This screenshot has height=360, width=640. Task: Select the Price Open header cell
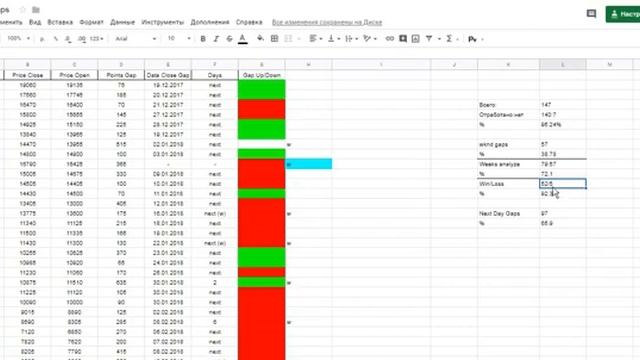[74, 75]
